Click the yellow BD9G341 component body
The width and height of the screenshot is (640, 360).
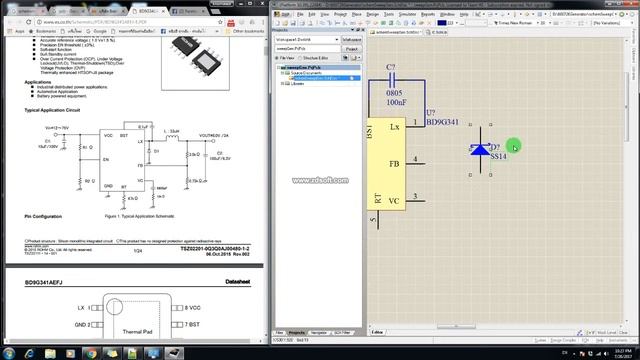pos(386,164)
